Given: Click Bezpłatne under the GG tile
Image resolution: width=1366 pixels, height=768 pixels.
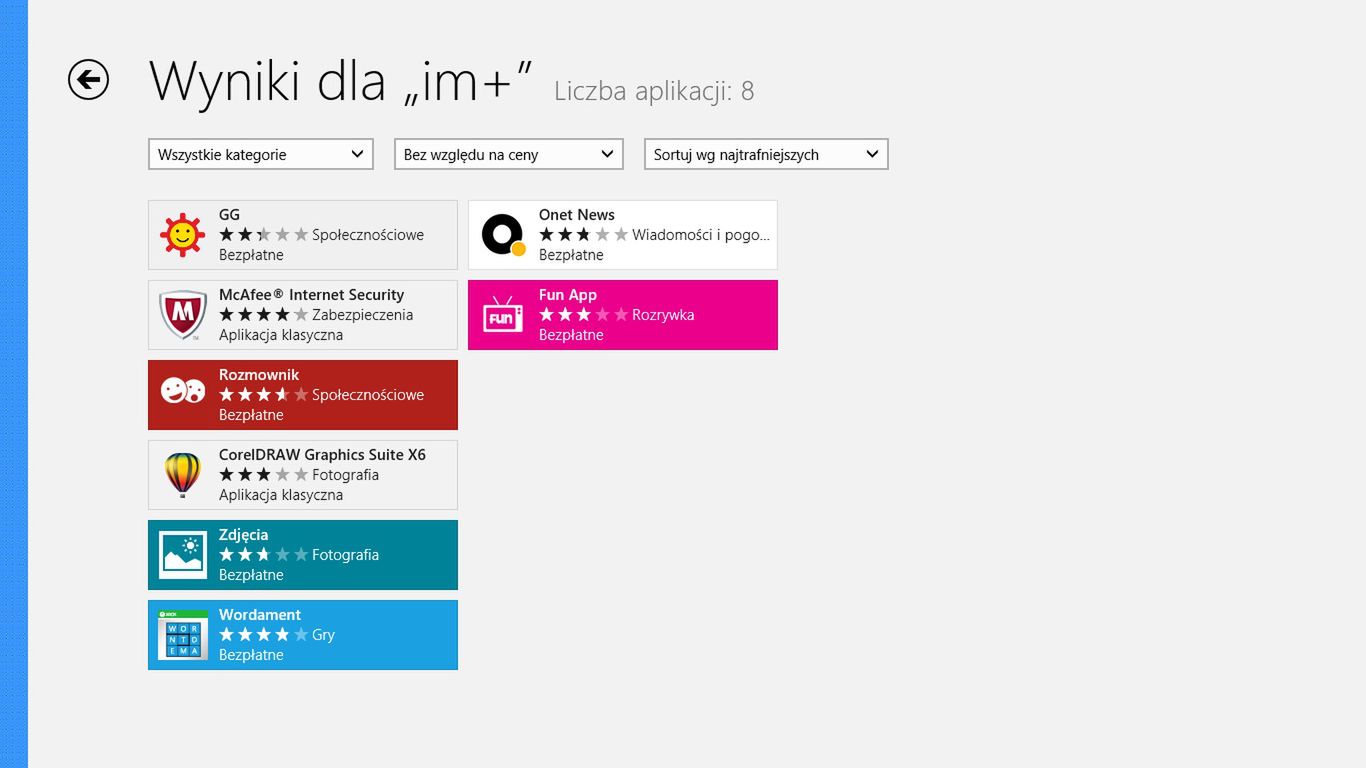Looking at the screenshot, I should [x=251, y=255].
